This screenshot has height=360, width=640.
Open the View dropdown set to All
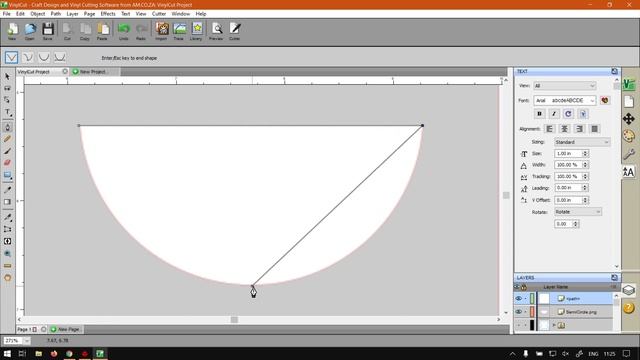click(x=564, y=86)
